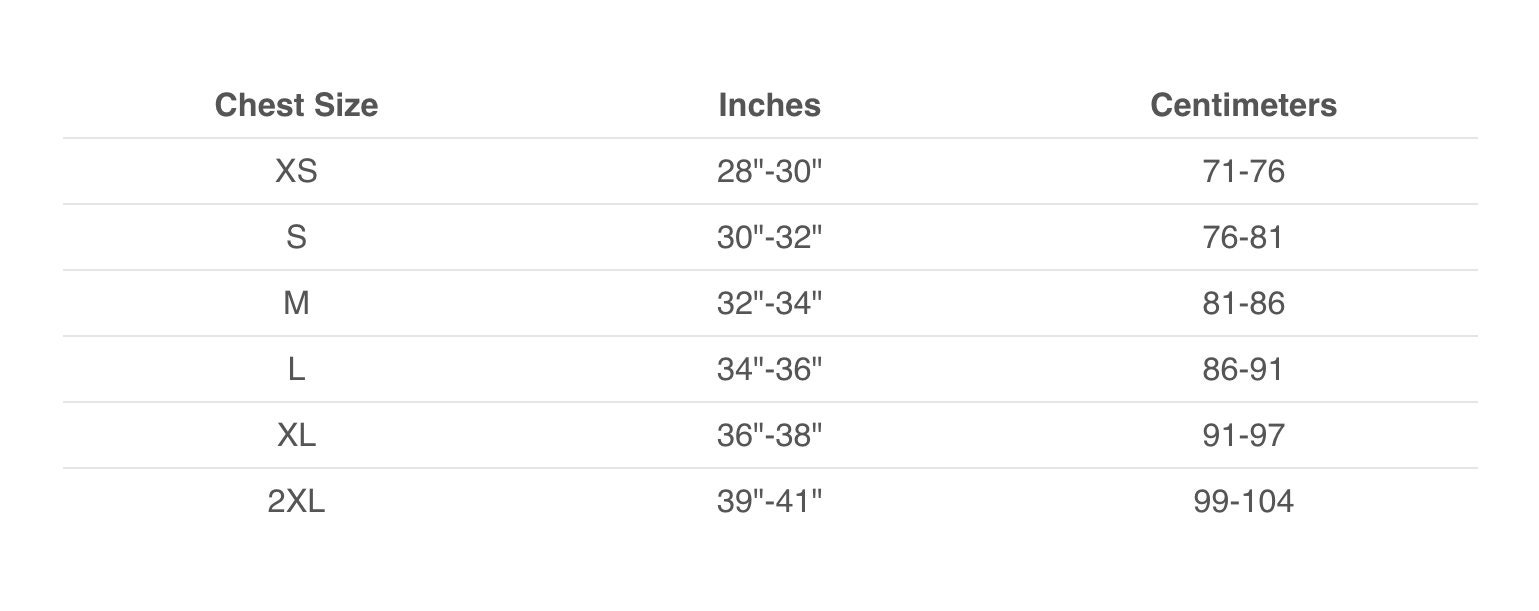Click the 71-76 centimeters value

(1243, 171)
